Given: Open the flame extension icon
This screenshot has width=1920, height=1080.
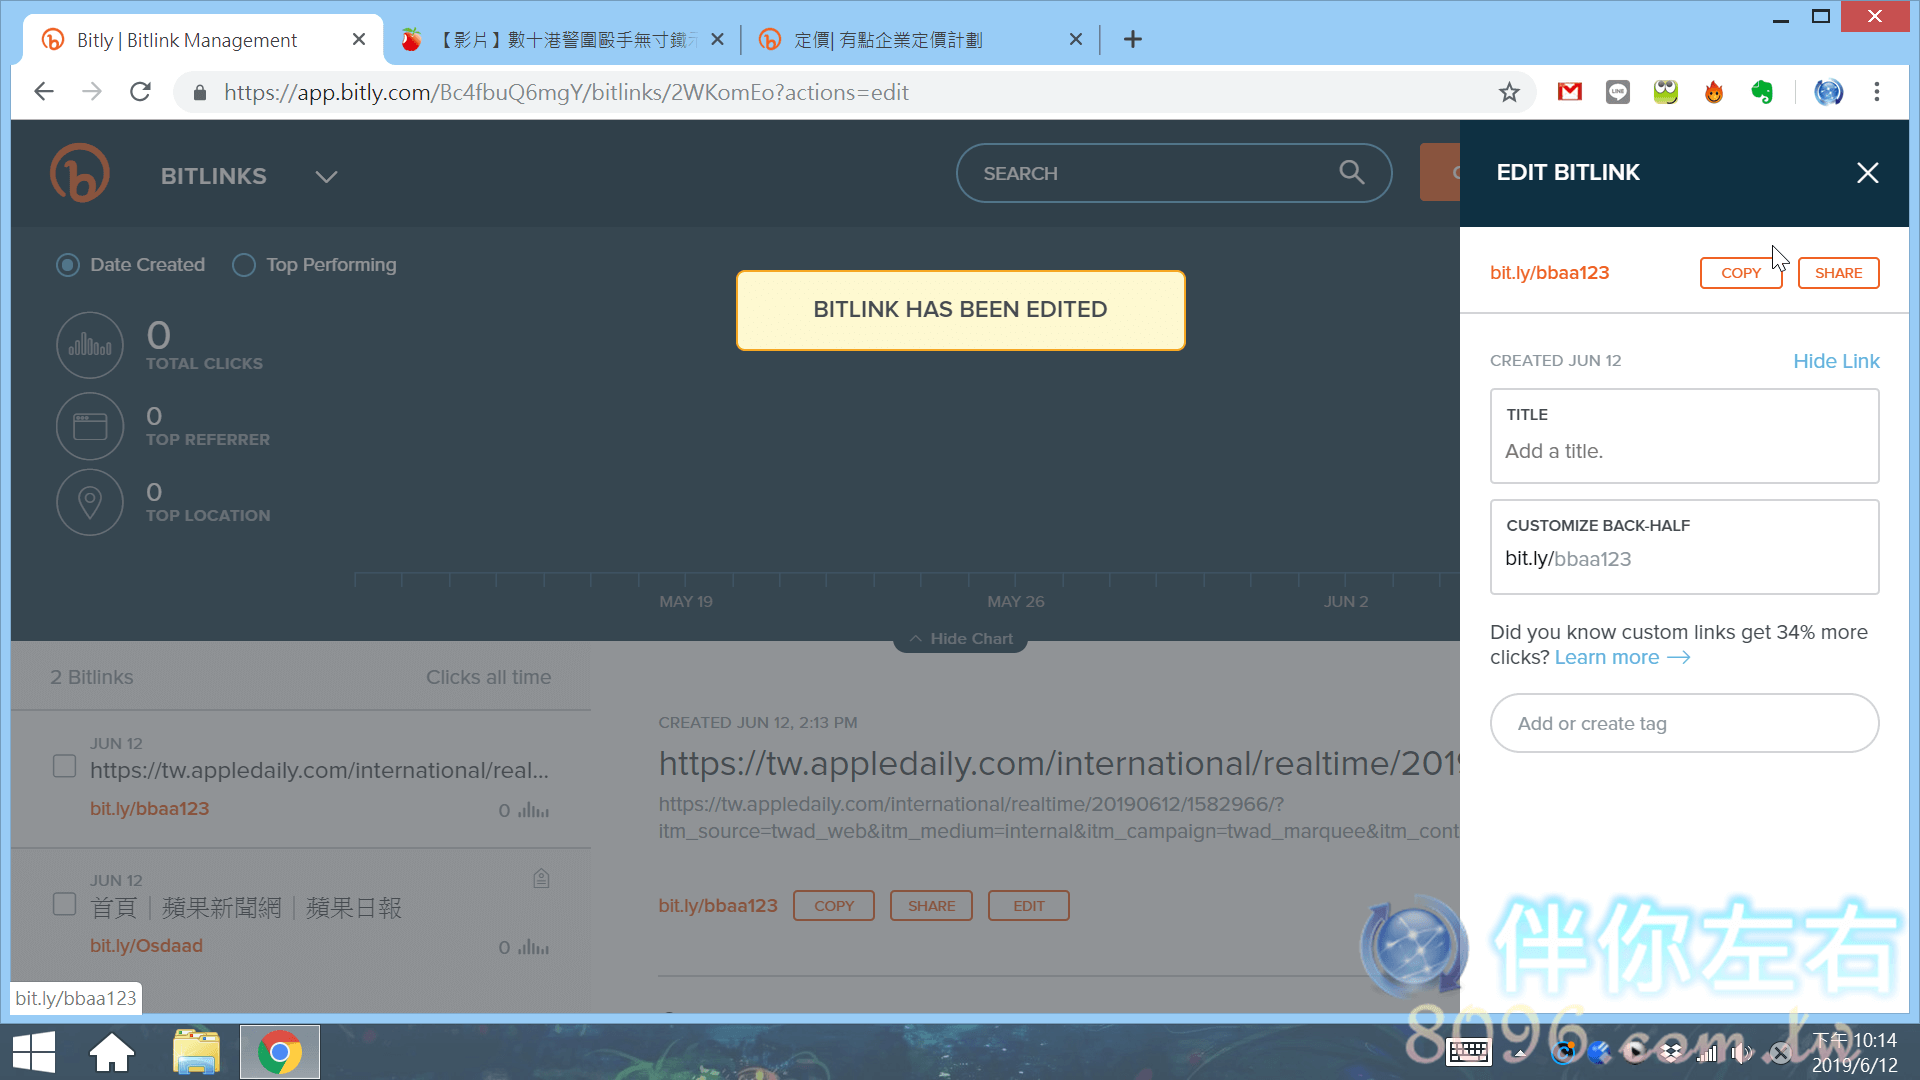Looking at the screenshot, I should point(1714,92).
